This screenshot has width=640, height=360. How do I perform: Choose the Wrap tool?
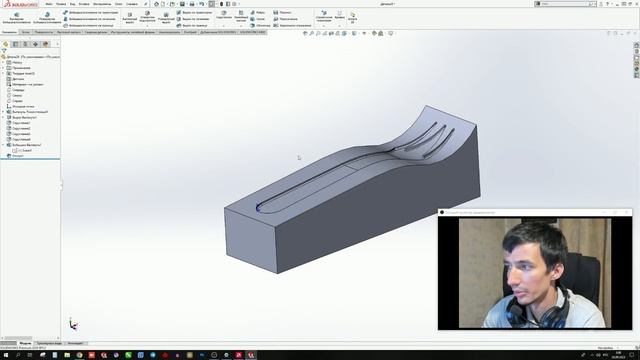tap(282, 13)
